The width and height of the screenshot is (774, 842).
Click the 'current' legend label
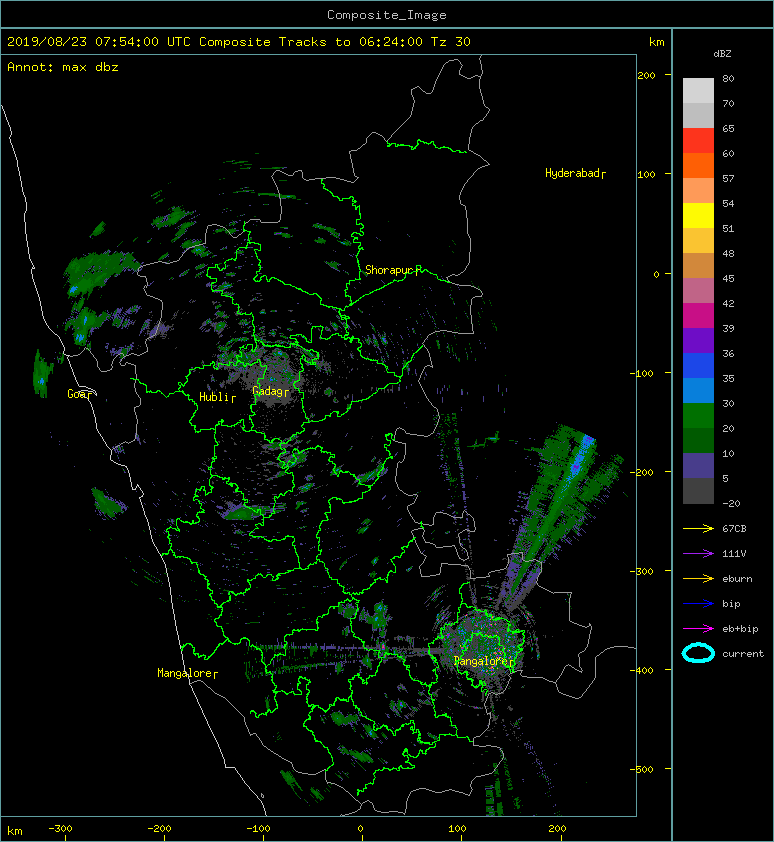pyautogui.click(x=743, y=654)
